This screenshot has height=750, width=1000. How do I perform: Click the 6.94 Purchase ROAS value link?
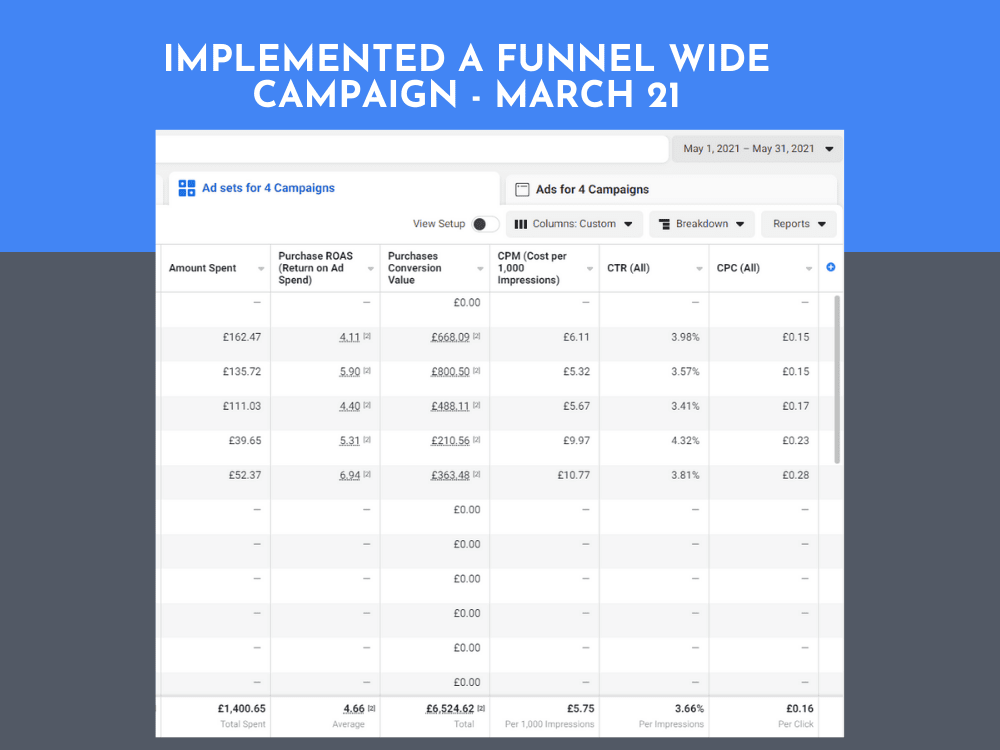349,475
